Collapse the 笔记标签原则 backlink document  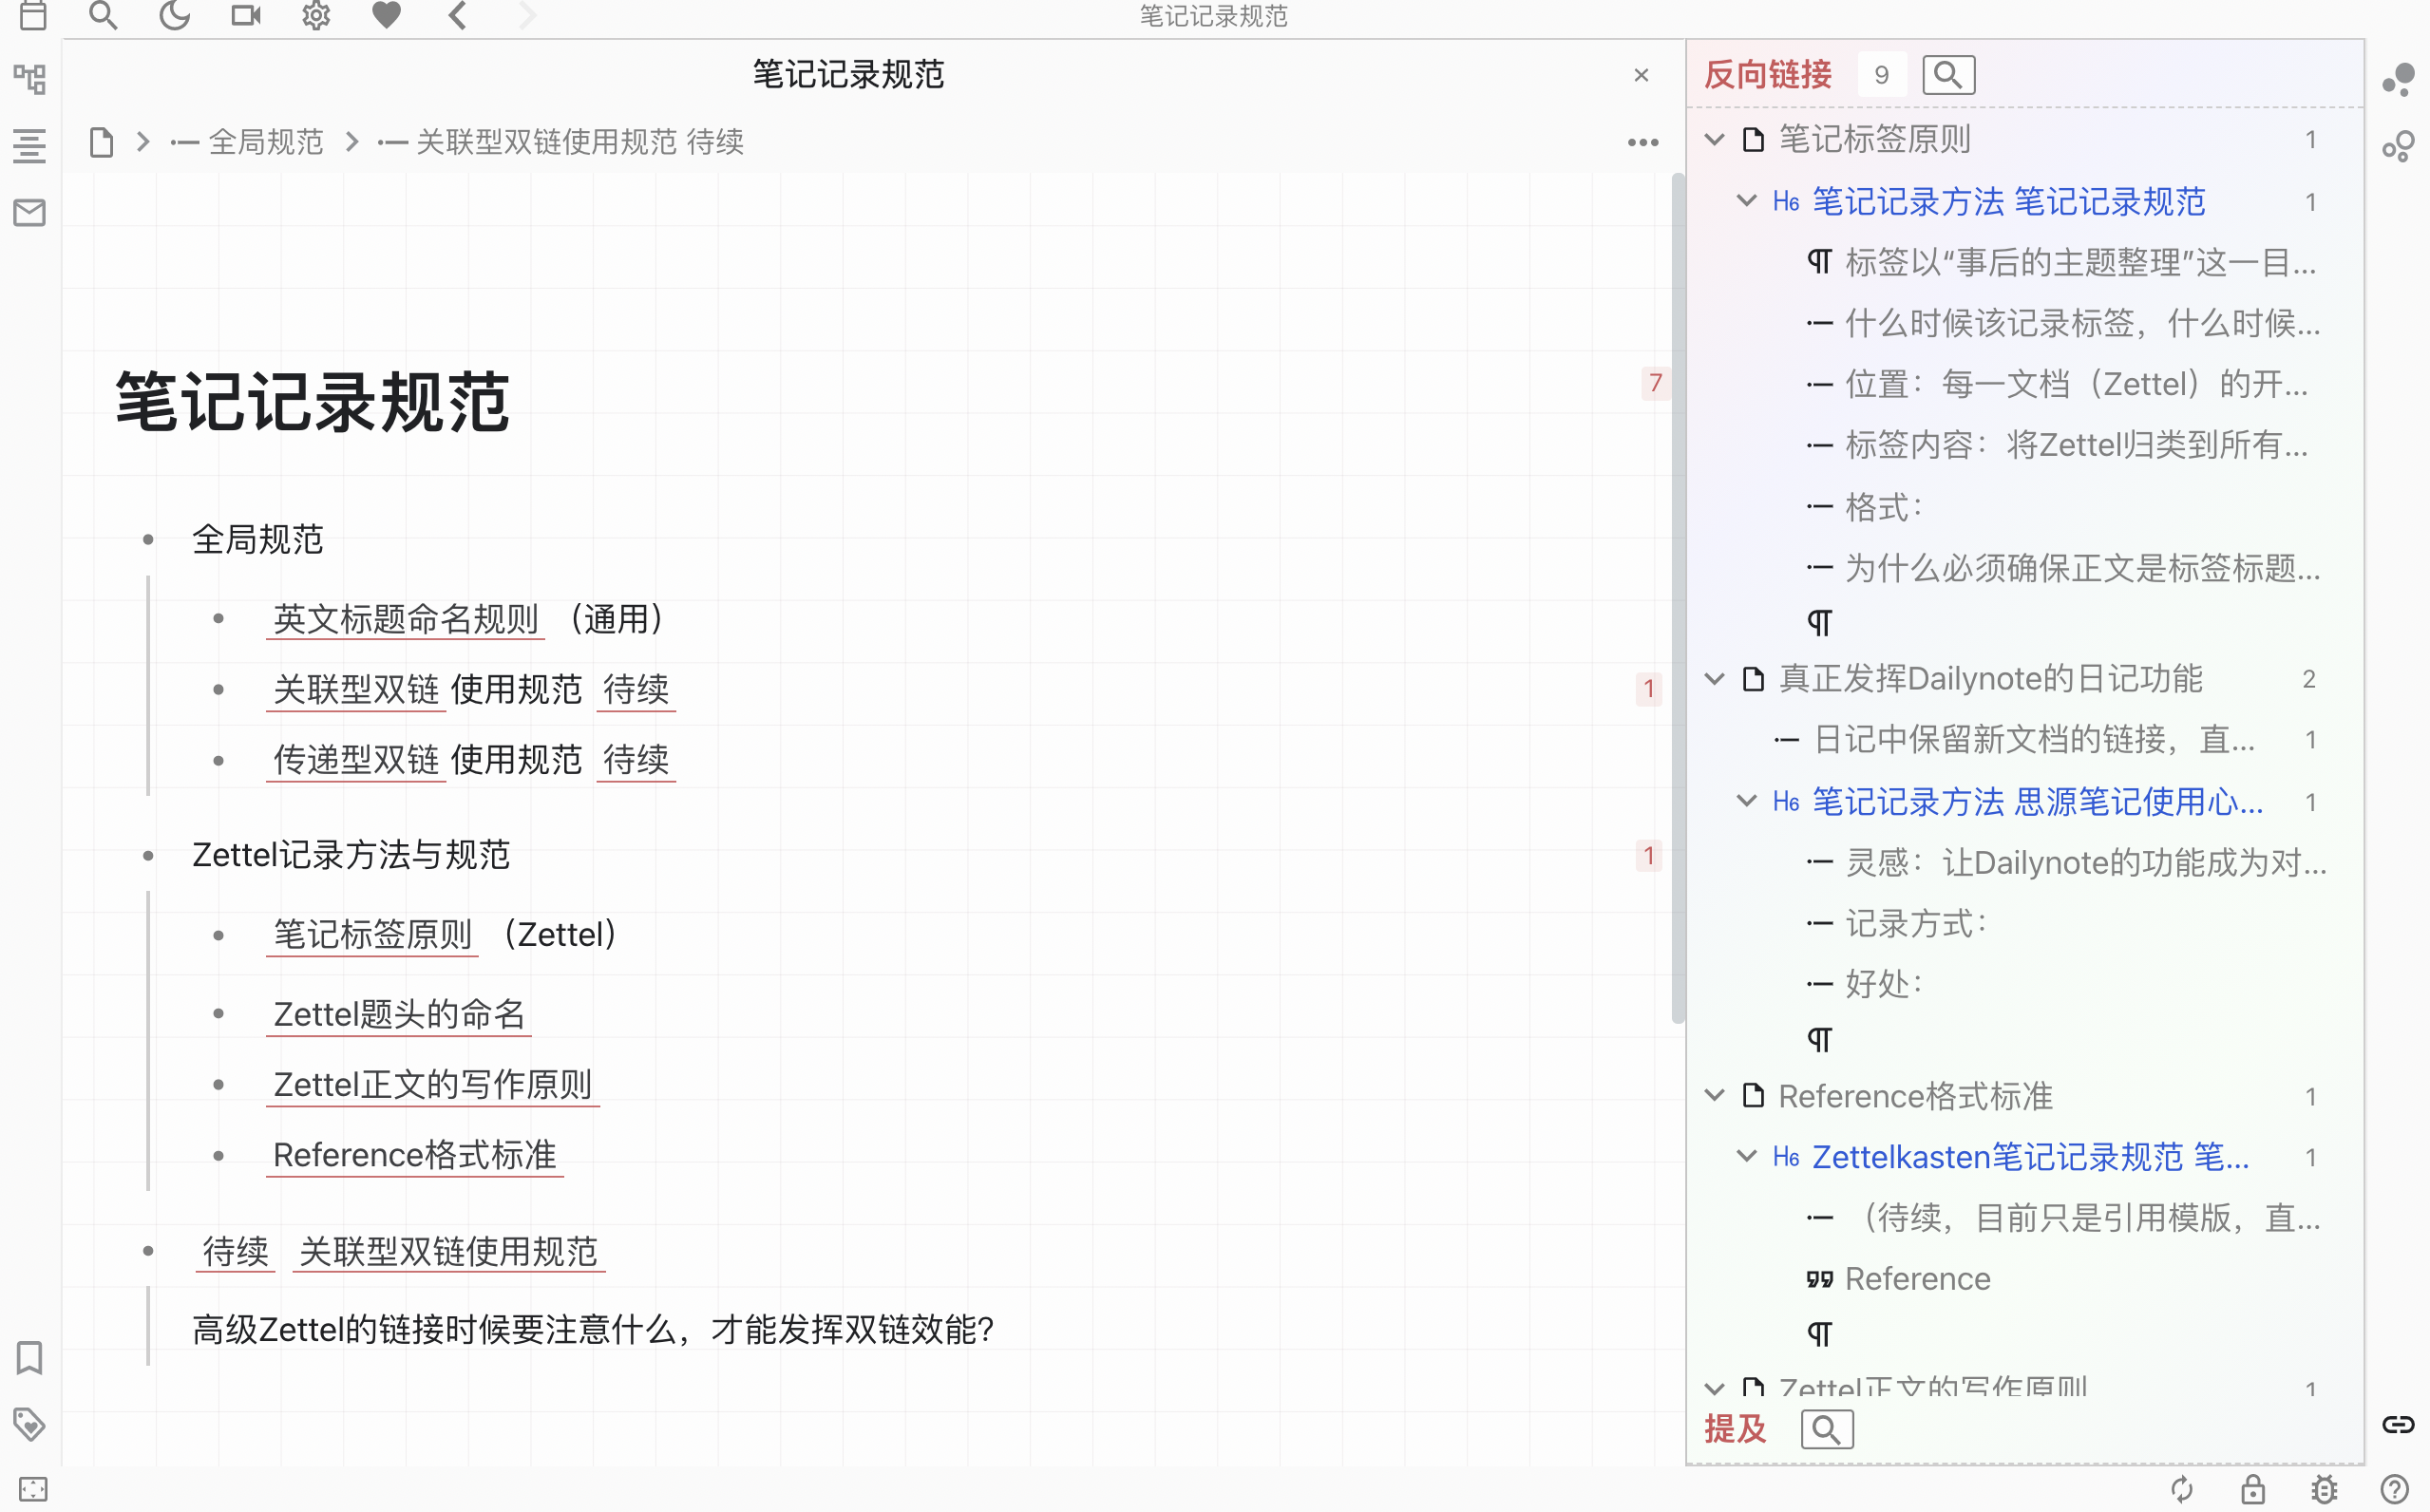pos(1715,139)
